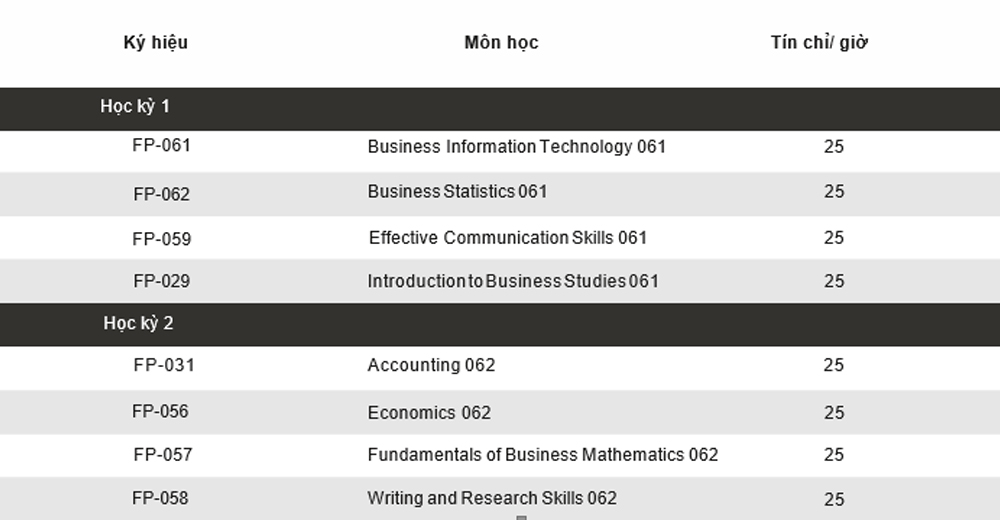The width and height of the screenshot is (1000, 520).
Task: Click course code FP-062
Action: [161, 194]
